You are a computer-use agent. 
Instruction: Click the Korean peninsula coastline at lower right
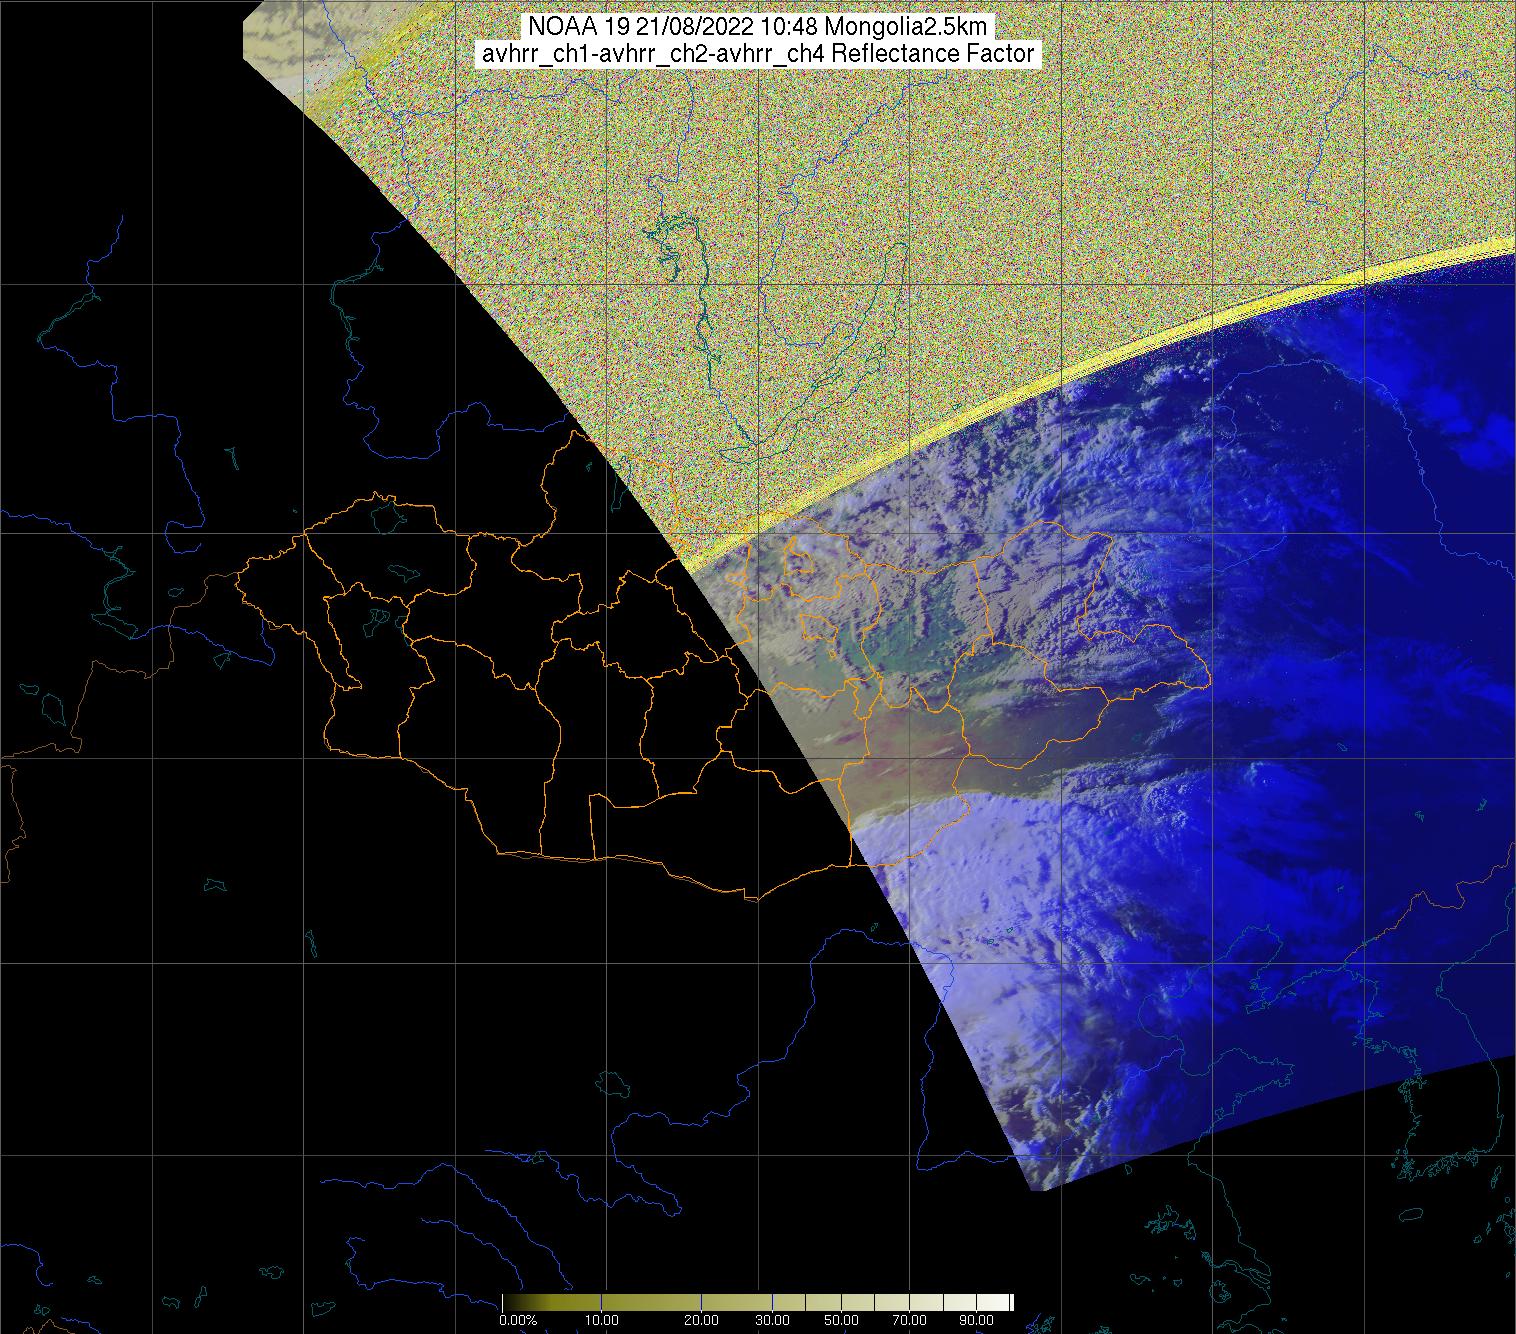pos(1490,1120)
